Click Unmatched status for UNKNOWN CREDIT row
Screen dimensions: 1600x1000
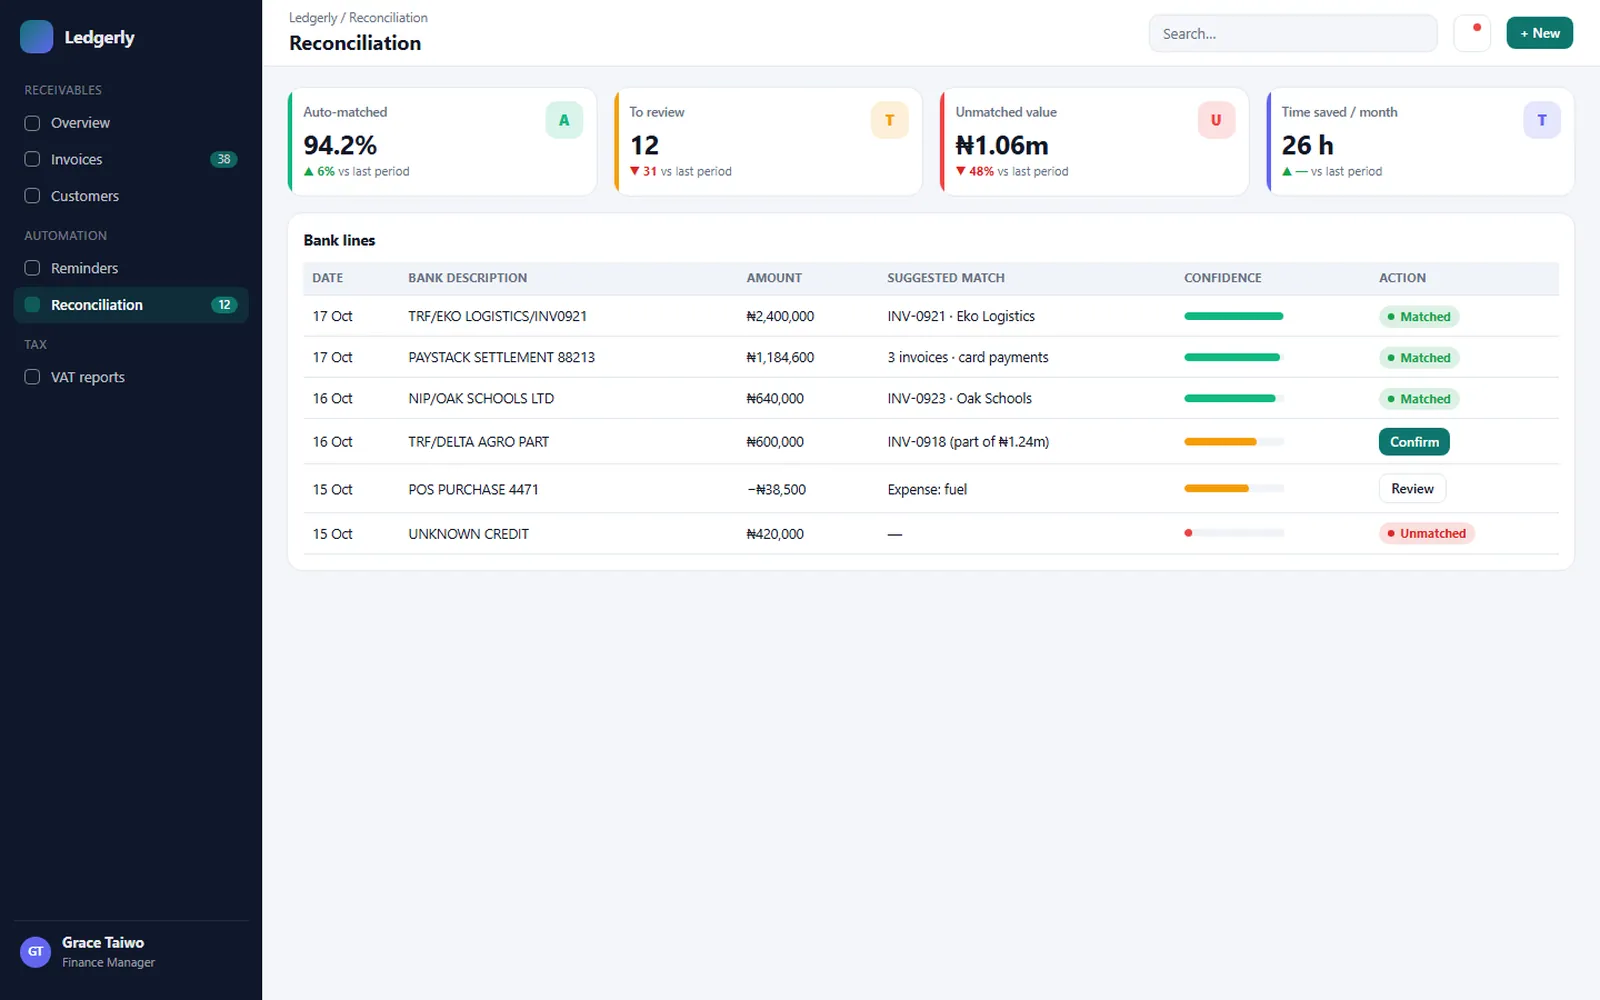pyautogui.click(x=1427, y=534)
